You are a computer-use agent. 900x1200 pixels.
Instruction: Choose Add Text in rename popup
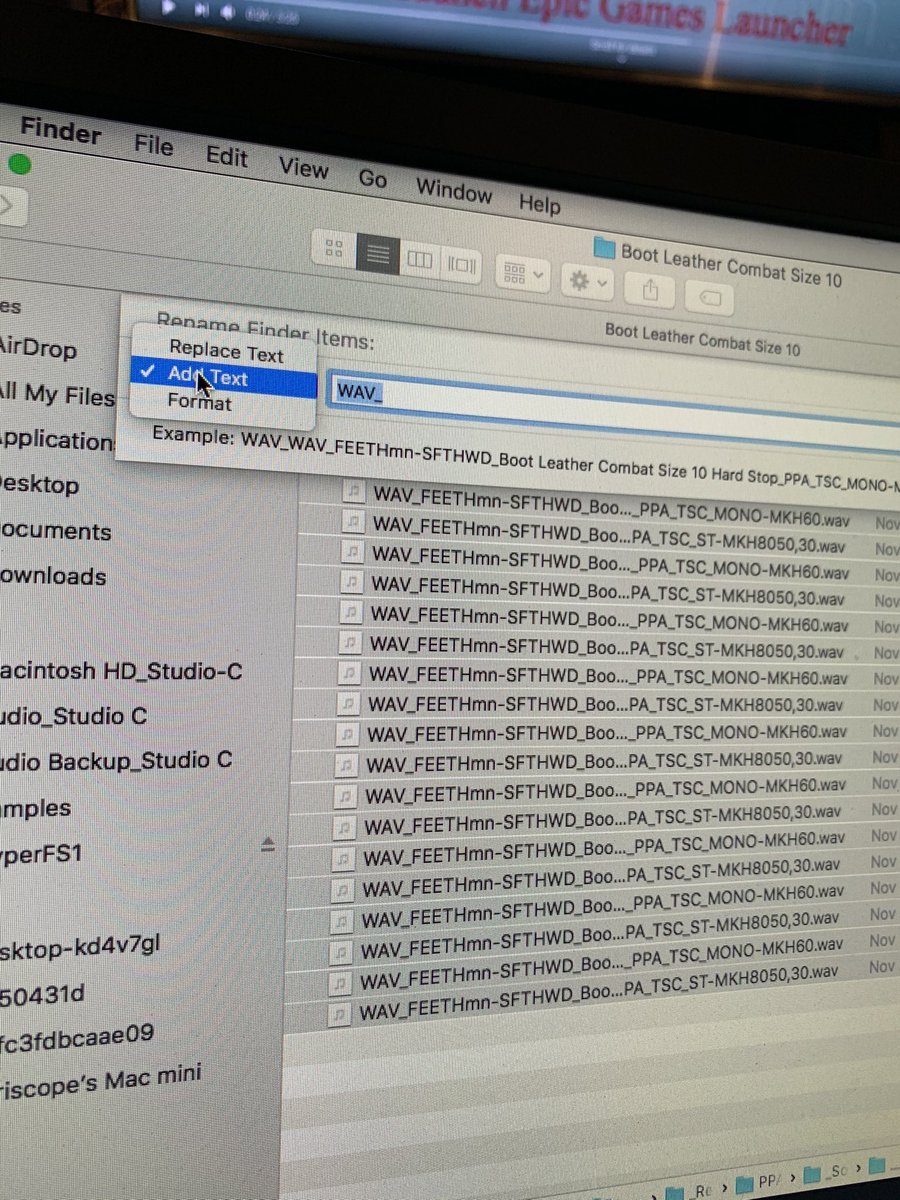[223, 377]
